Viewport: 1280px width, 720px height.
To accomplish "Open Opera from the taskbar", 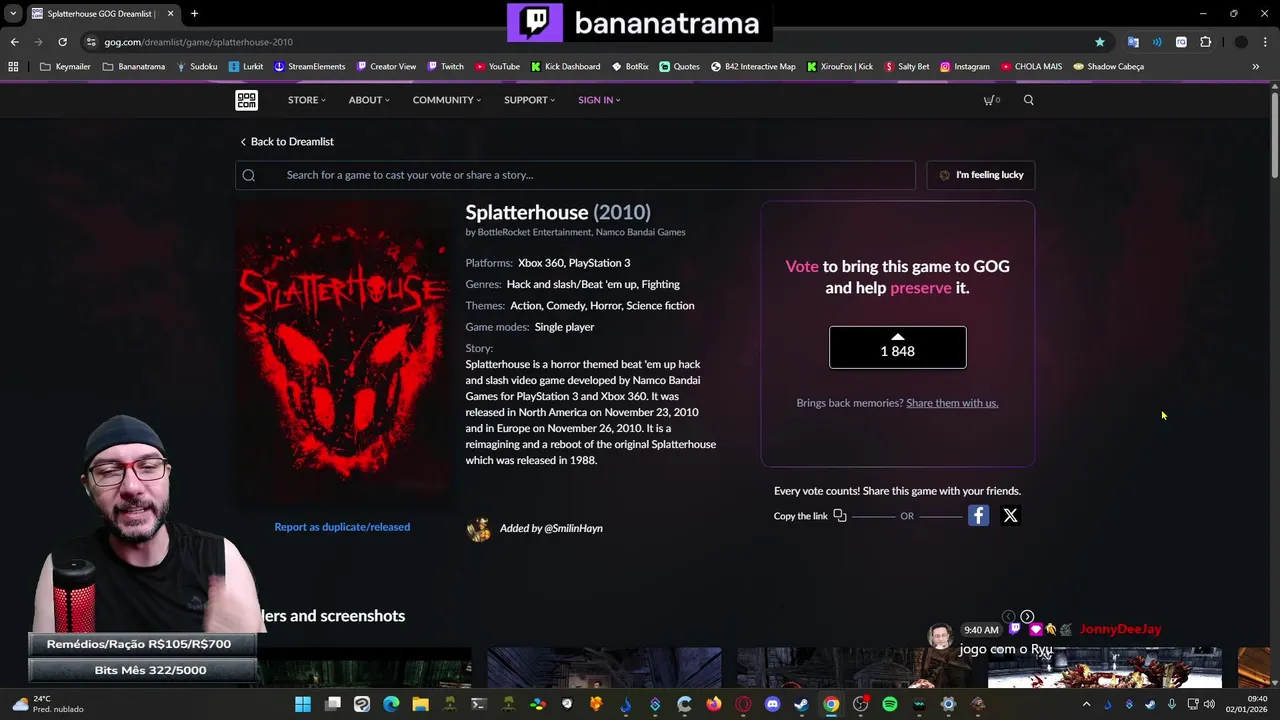I will (x=743, y=704).
